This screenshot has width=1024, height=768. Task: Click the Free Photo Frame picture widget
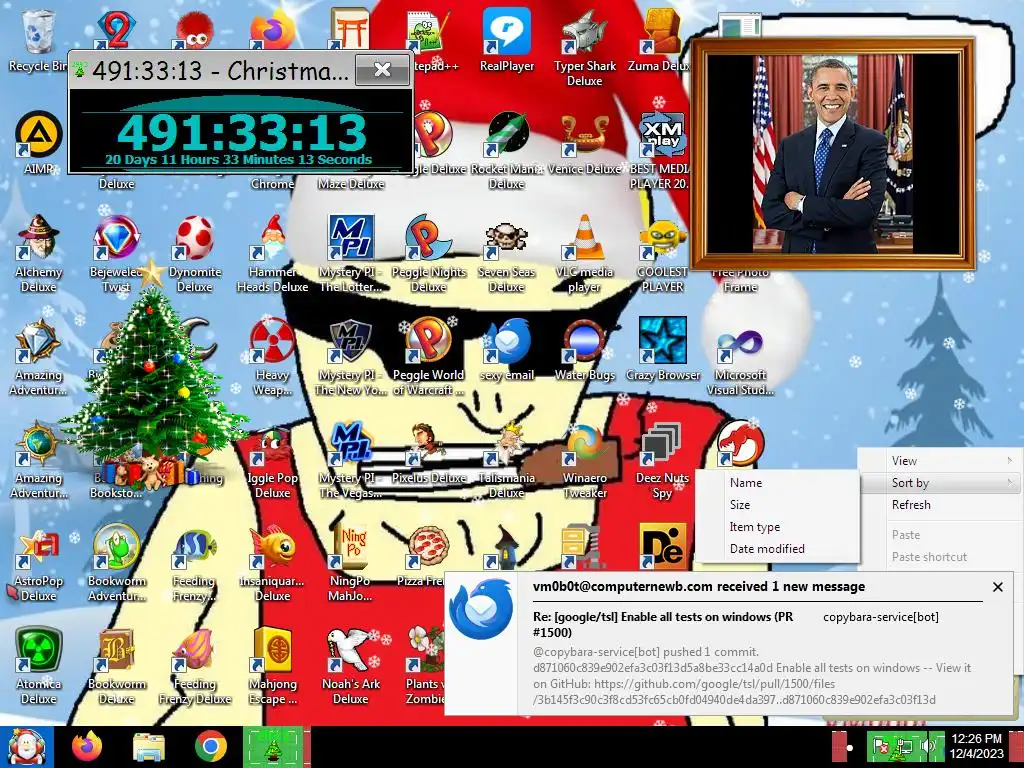[833, 154]
